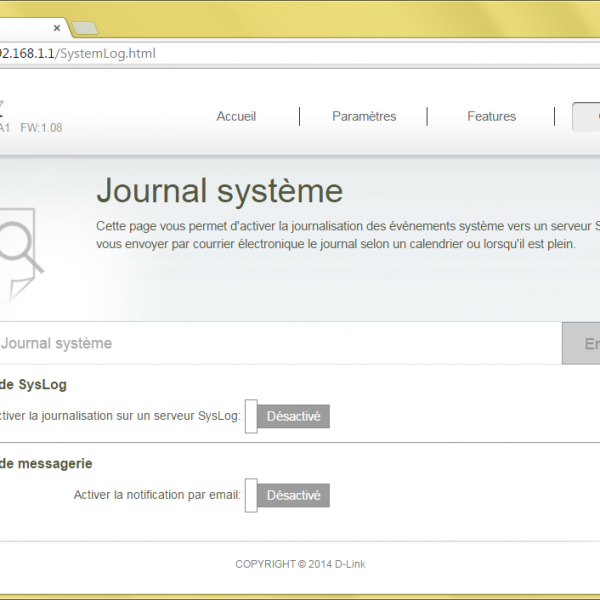
Task: Open the Paramètres menu
Action: coord(364,116)
